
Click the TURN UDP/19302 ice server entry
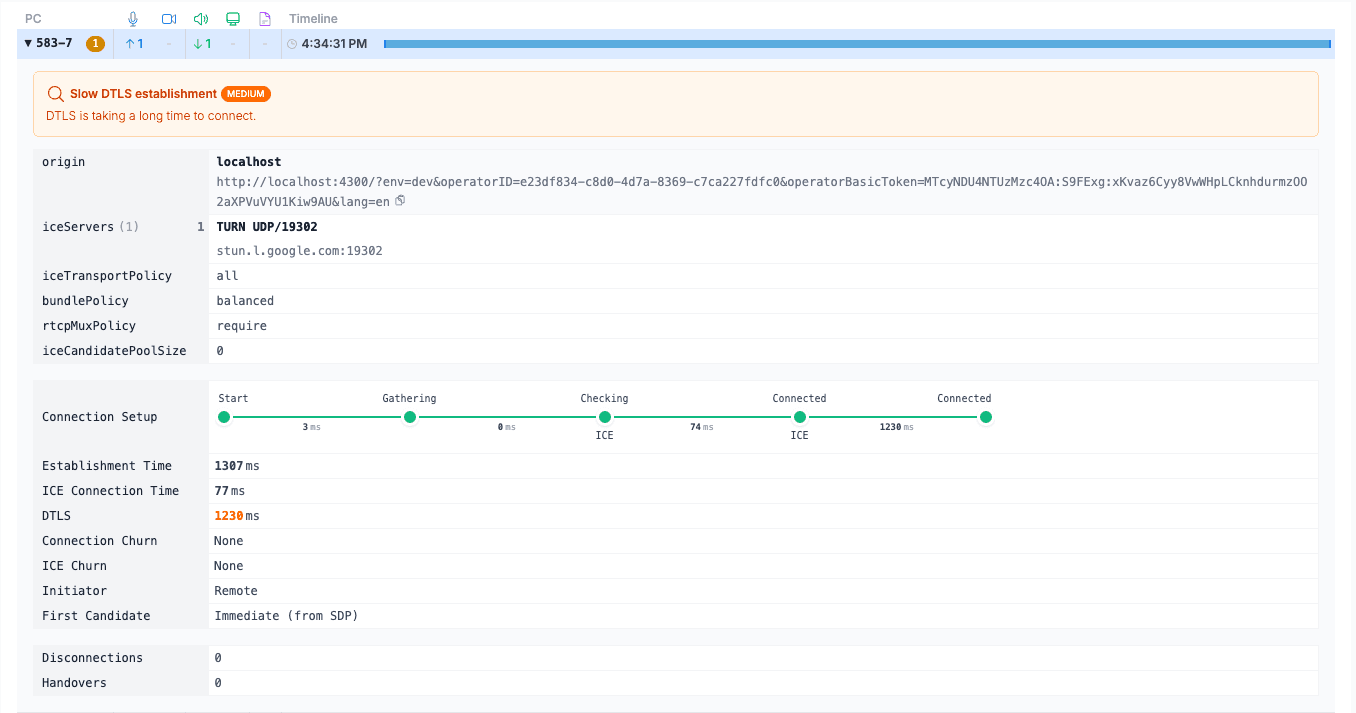pyautogui.click(x=267, y=227)
